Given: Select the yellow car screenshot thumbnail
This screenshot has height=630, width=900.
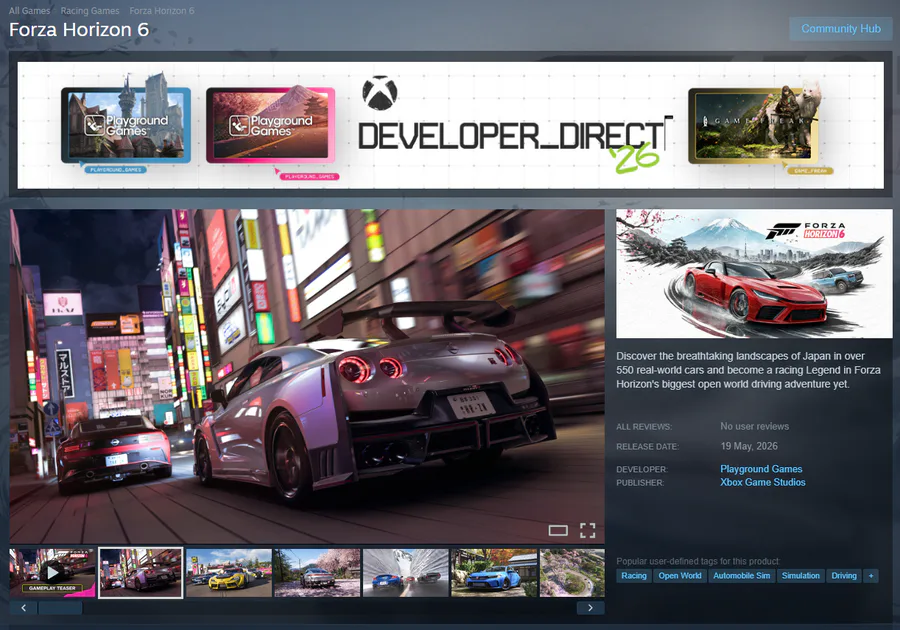Looking at the screenshot, I should click(228, 573).
